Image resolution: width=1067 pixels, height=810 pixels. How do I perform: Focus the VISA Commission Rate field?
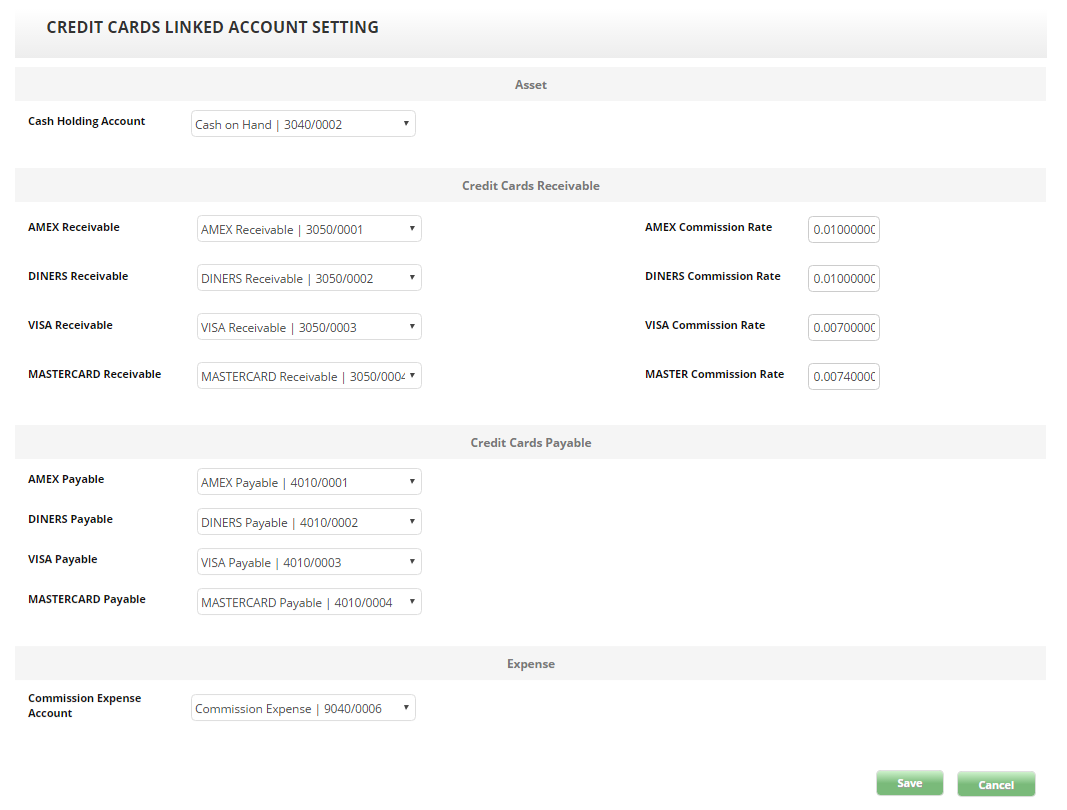pos(843,327)
